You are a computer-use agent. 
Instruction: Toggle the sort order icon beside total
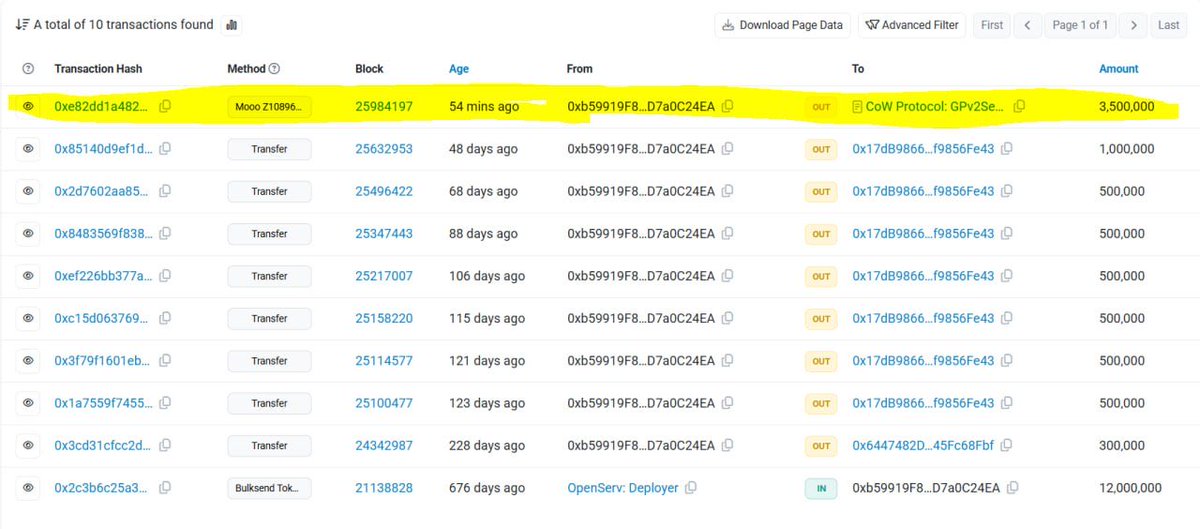(x=21, y=24)
